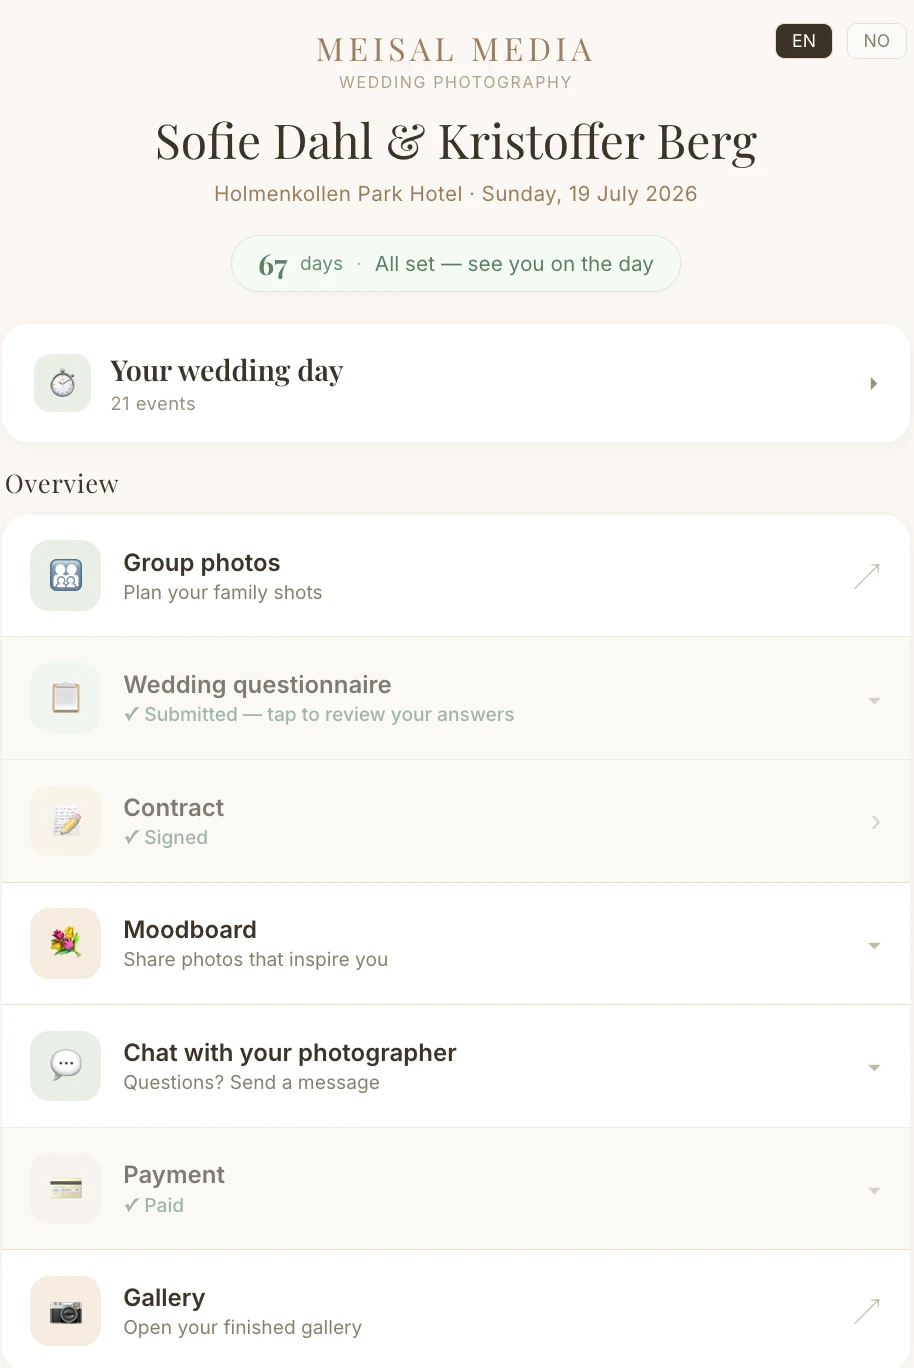
Task: Click the clipboard icon for Wedding questionnaire
Action: [x=66, y=698]
